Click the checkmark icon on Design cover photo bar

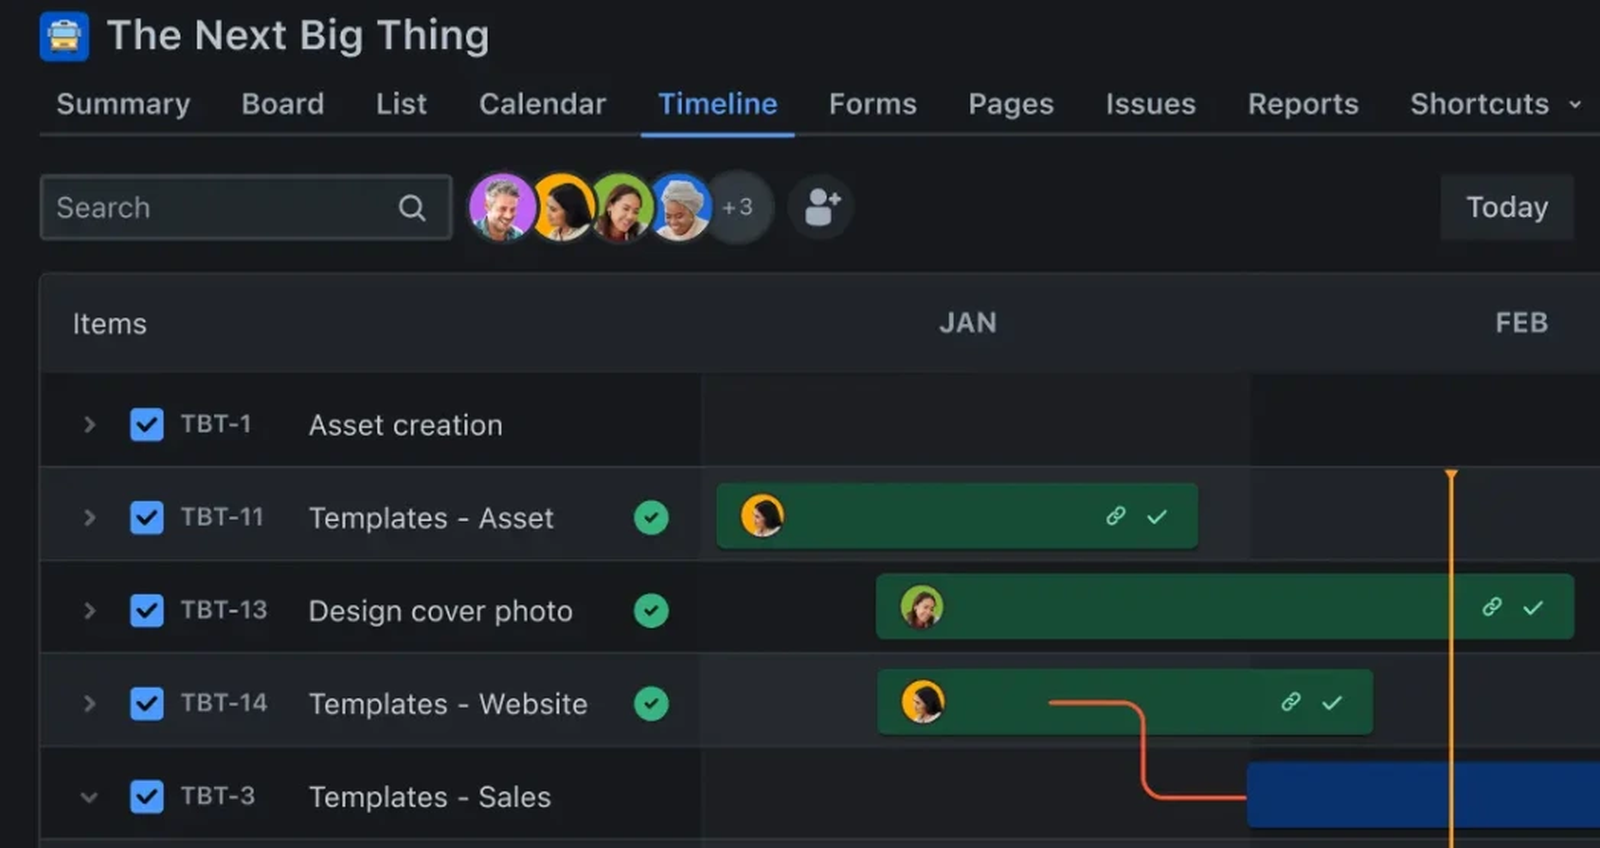pos(1532,606)
